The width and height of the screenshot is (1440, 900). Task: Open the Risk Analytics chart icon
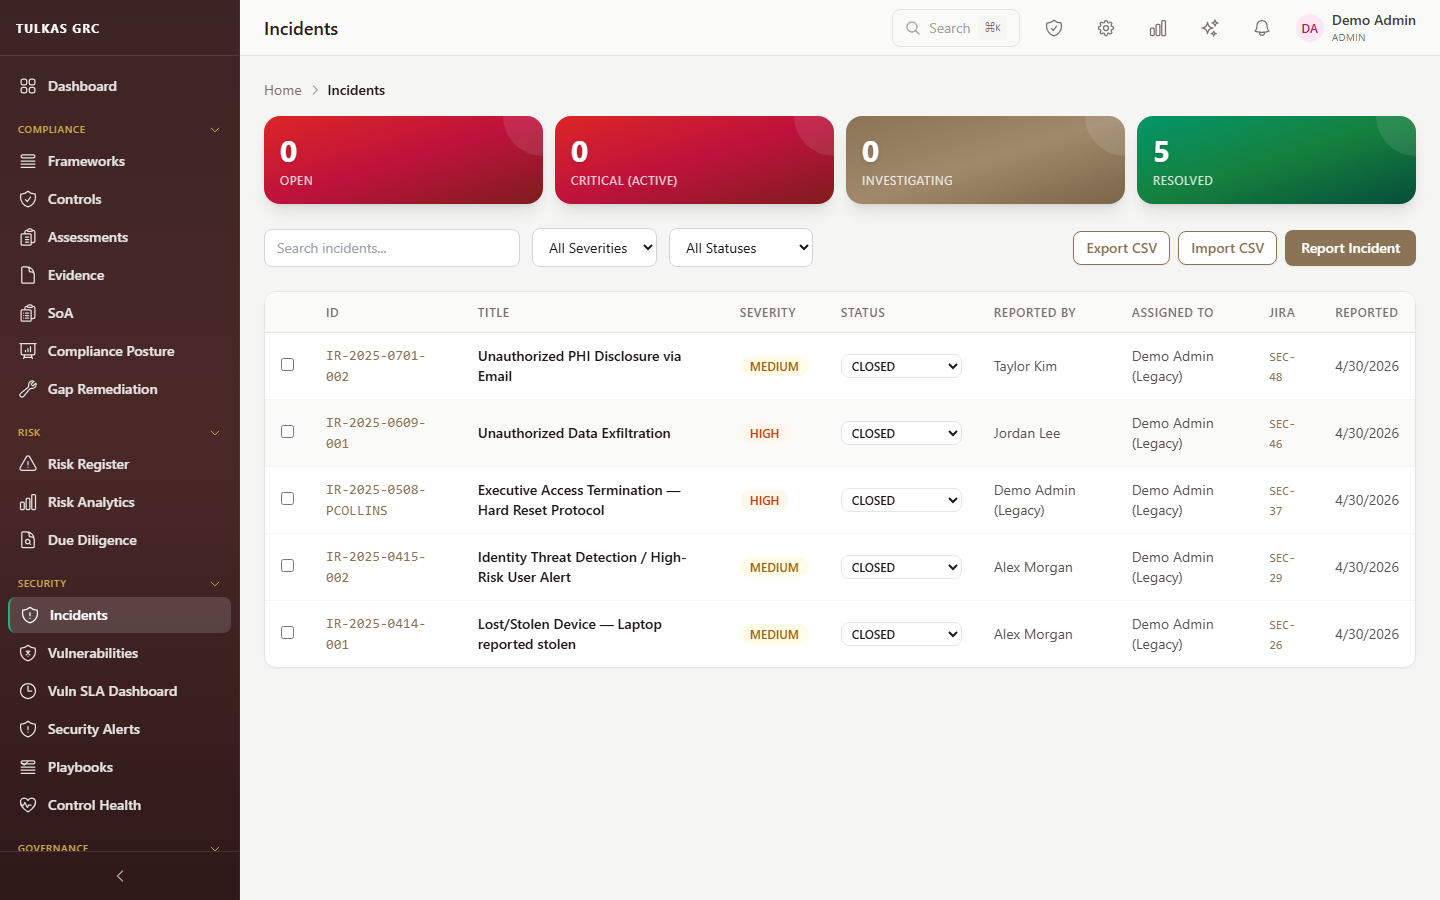click(x=28, y=502)
